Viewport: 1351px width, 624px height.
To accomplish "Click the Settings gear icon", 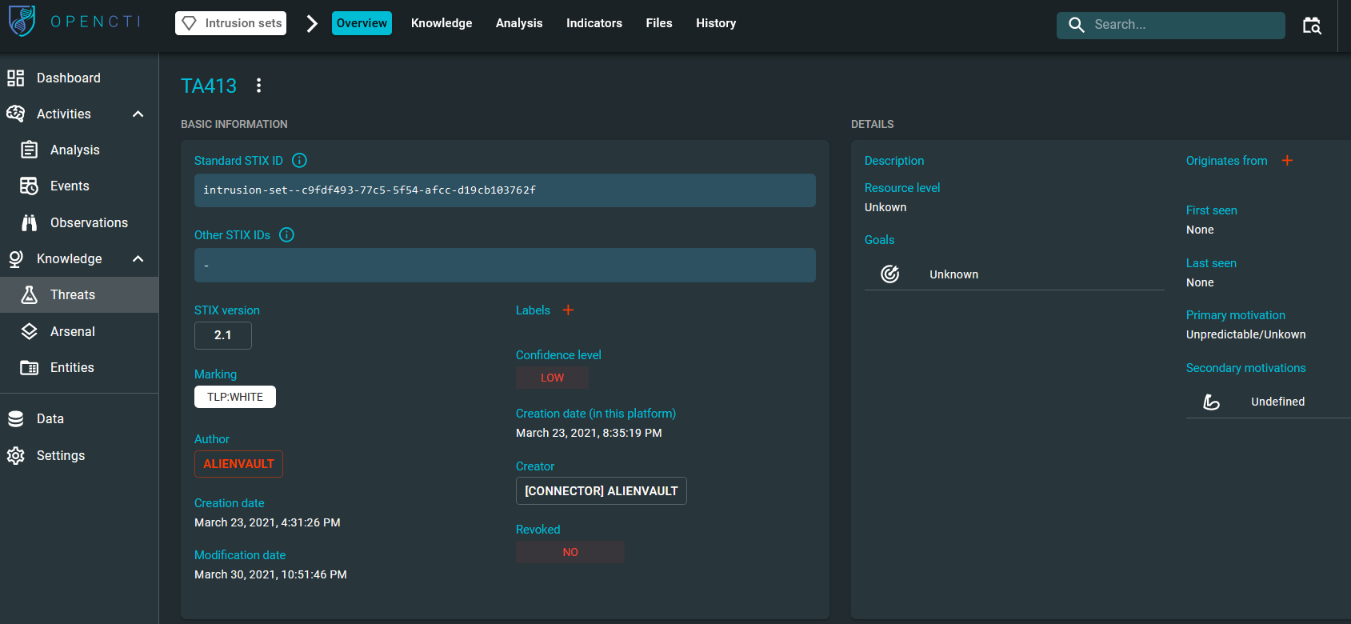I will coord(16,455).
